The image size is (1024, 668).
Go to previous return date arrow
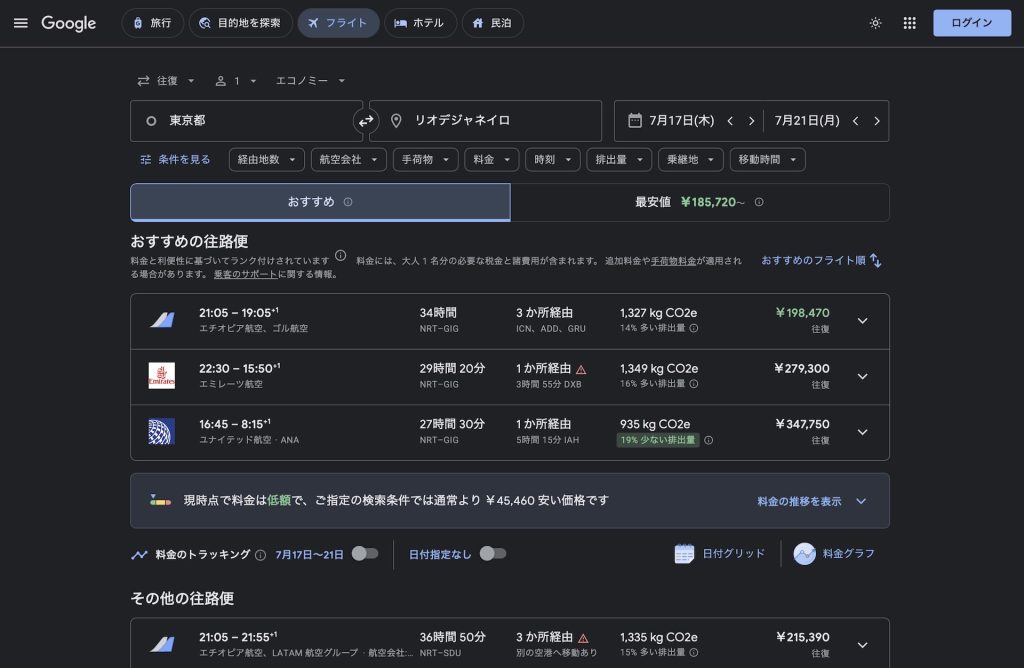point(855,121)
